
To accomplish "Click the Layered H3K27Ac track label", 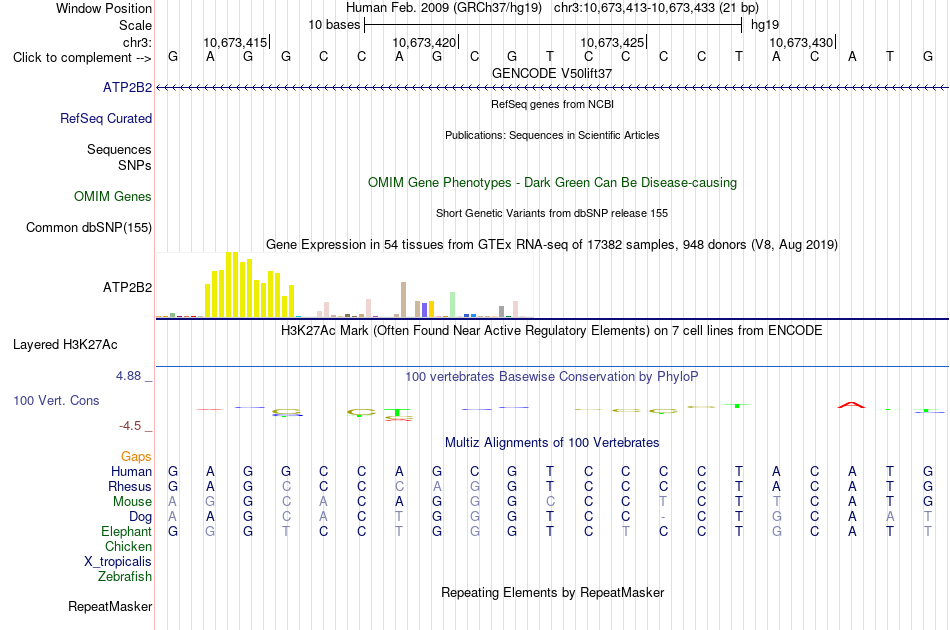I will [65, 344].
